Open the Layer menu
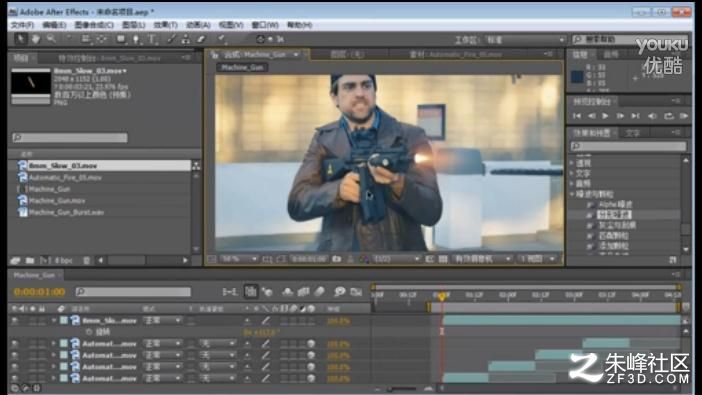This screenshot has height=395, width=702. [133, 25]
